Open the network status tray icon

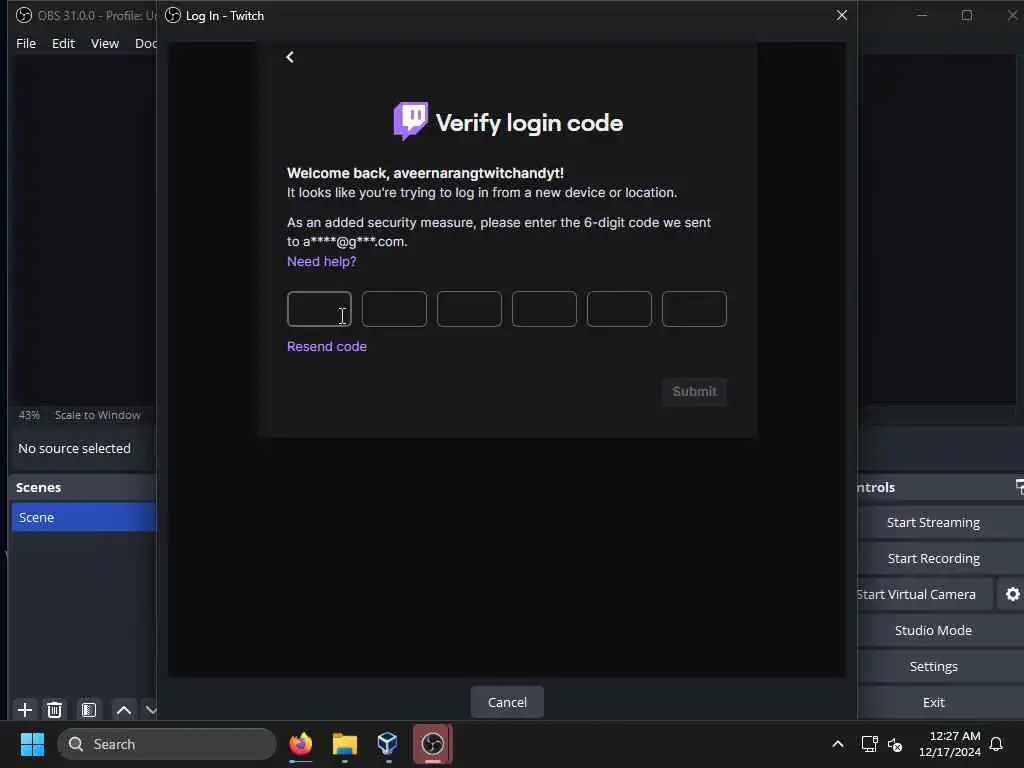point(869,744)
